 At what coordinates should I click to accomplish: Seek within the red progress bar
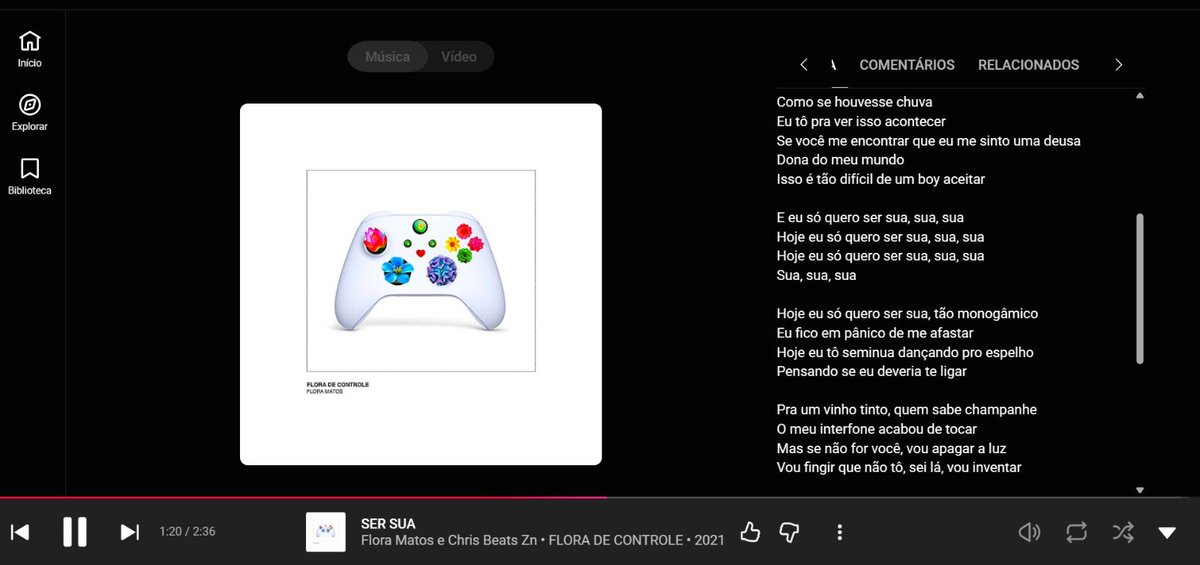[303, 497]
